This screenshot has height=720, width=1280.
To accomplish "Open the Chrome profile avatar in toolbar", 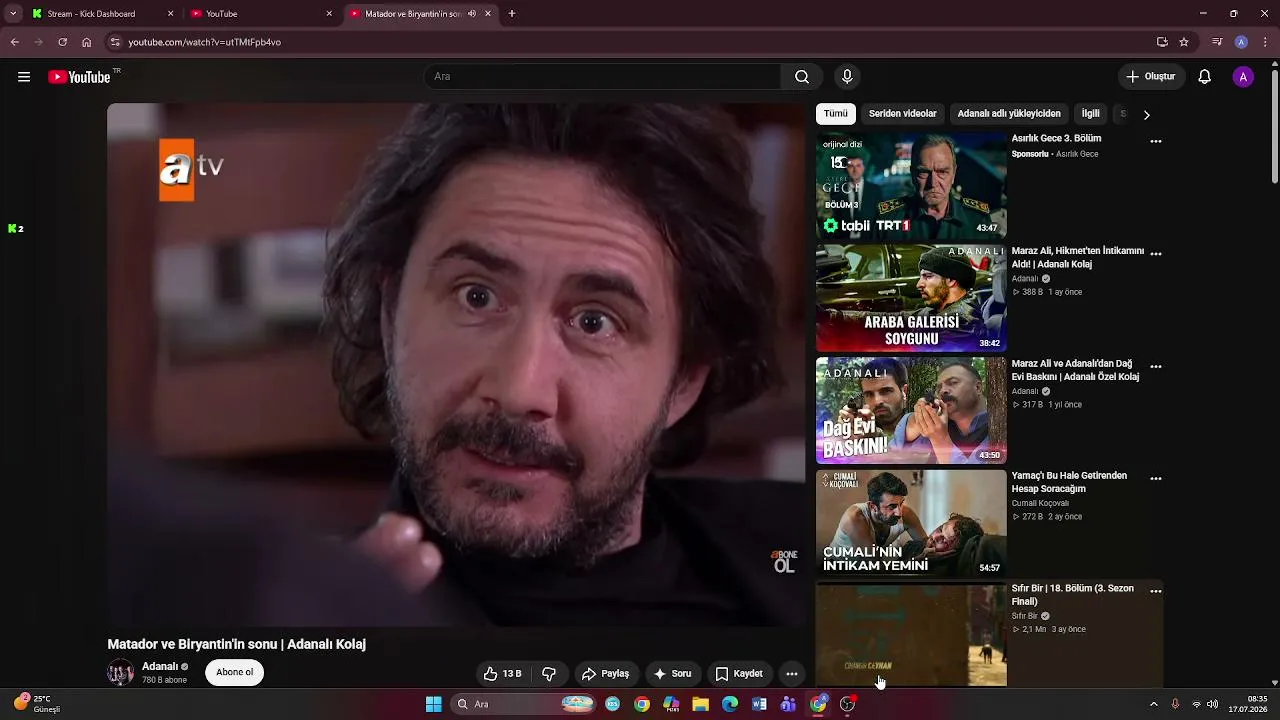I will click(x=1241, y=42).
